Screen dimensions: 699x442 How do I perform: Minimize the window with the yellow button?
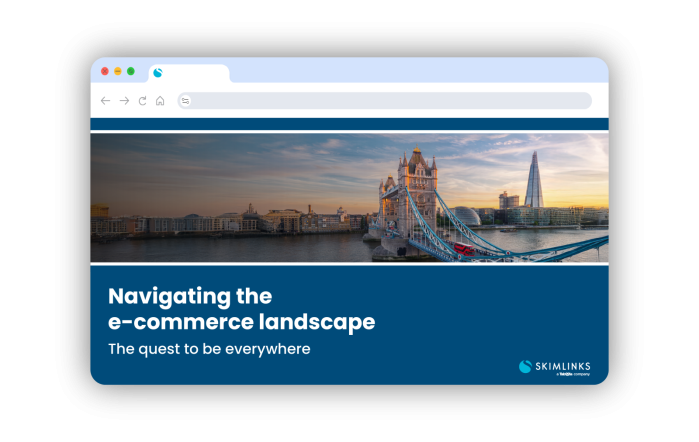[x=118, y=71]
